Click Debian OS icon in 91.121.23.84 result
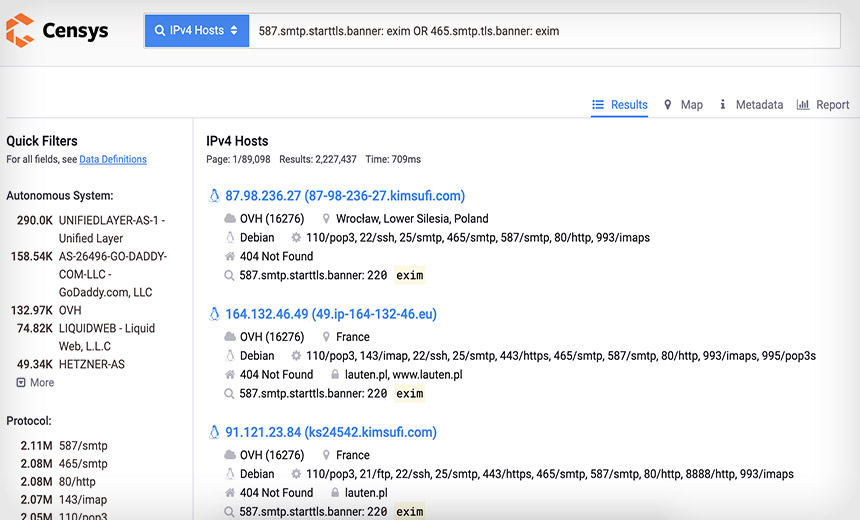This screenshot has height=520, width=860. (230, 474)
